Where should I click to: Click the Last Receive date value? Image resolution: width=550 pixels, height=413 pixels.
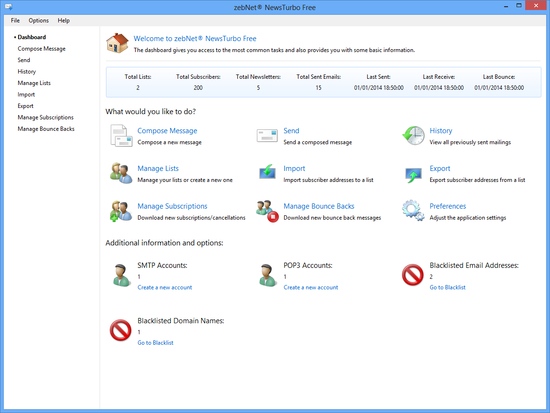click(x=439, y=88)
